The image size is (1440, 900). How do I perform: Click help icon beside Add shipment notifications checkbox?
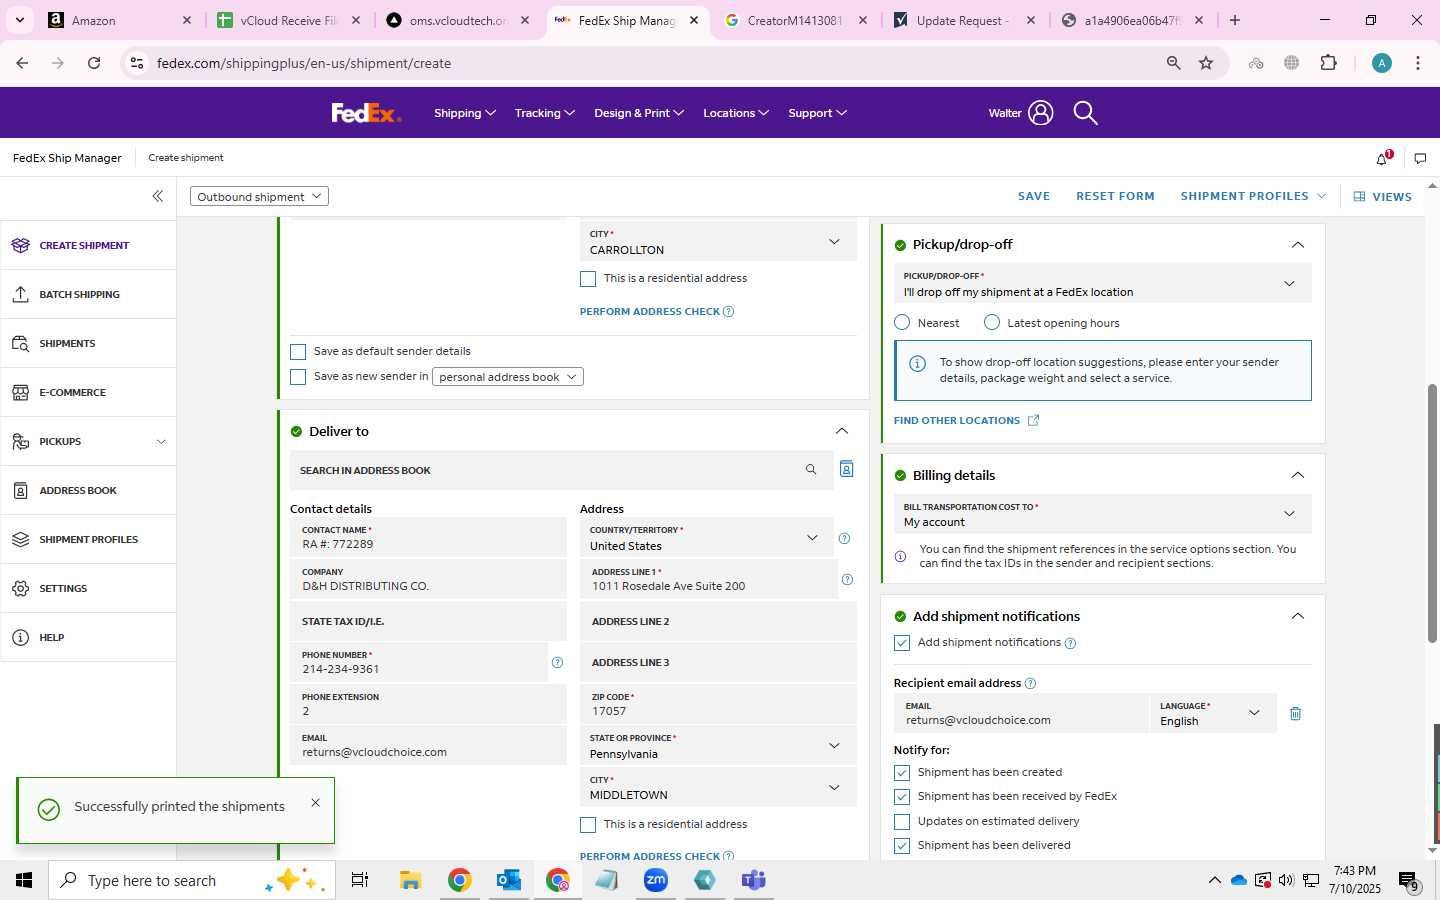tap(1070, 643)
